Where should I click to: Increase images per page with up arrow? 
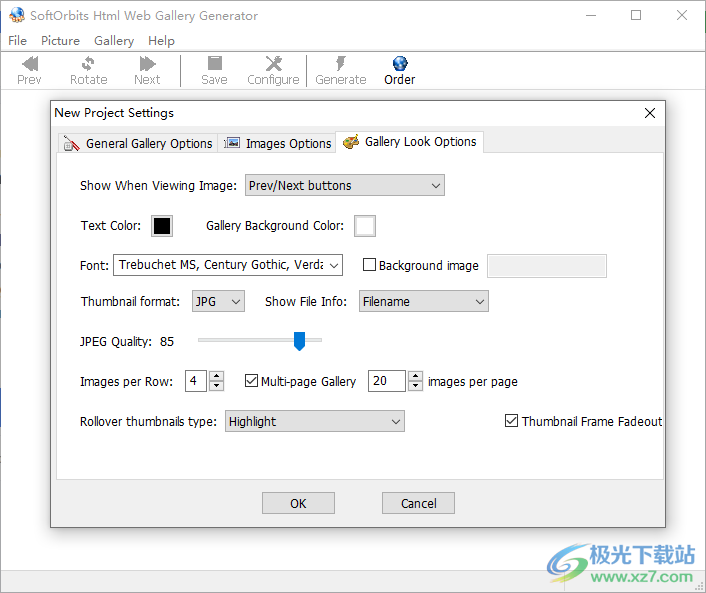(416, 376)
